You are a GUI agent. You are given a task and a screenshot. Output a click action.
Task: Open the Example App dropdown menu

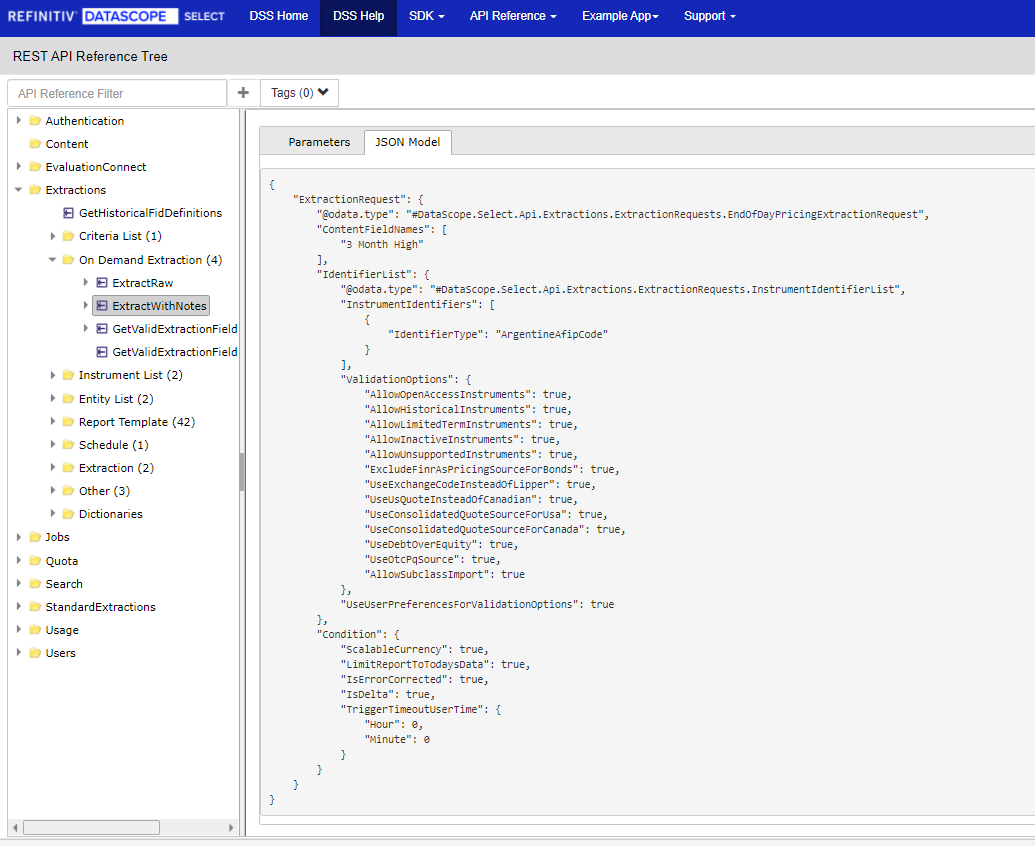(620, 16)
